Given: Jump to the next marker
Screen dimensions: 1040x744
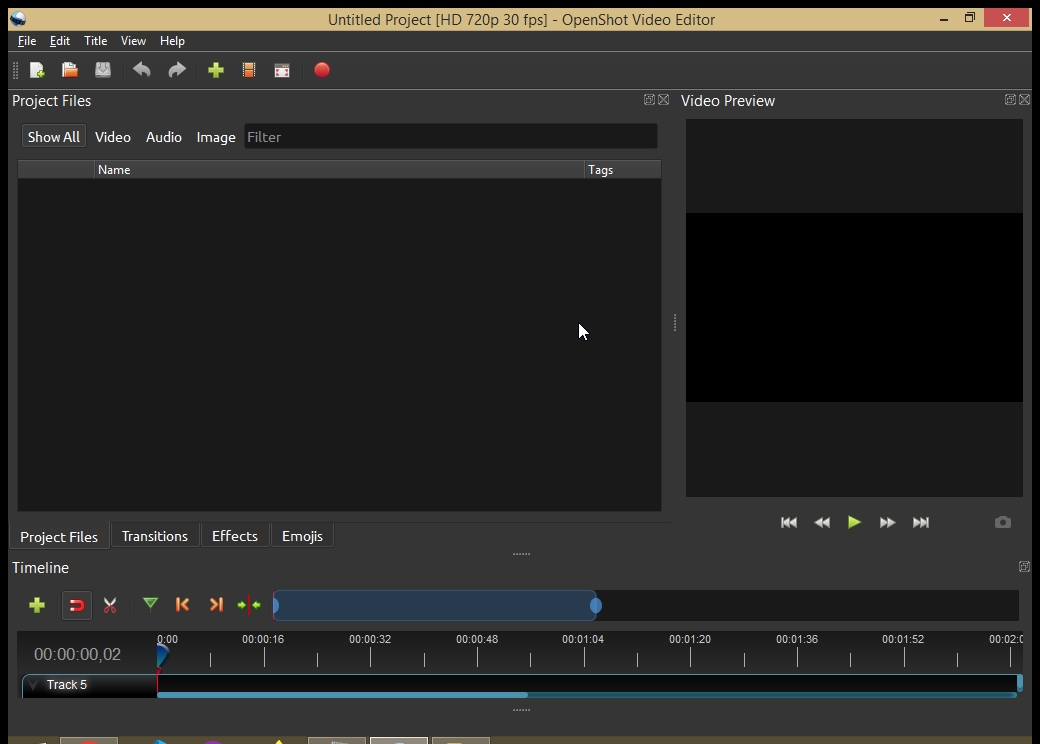Looking at the screenshot, I should (216, 605).
